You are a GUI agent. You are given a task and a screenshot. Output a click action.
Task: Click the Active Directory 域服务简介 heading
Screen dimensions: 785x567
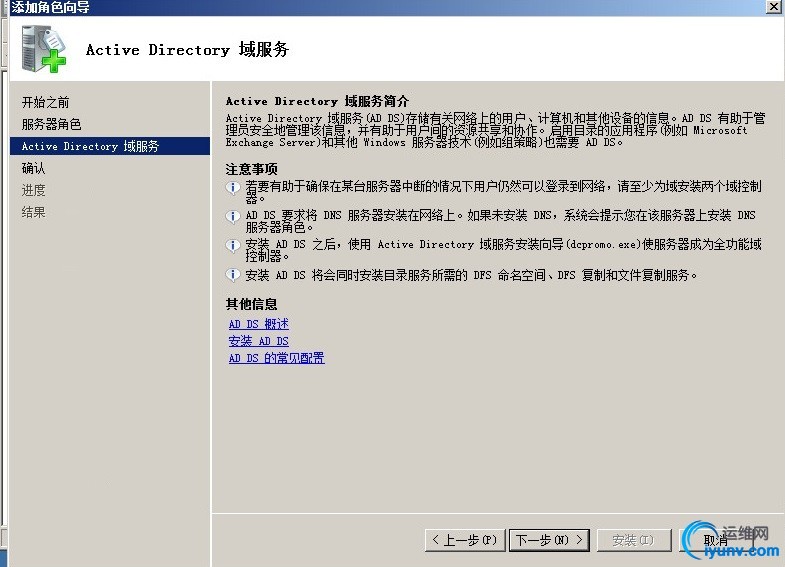(x=317, y=101)
